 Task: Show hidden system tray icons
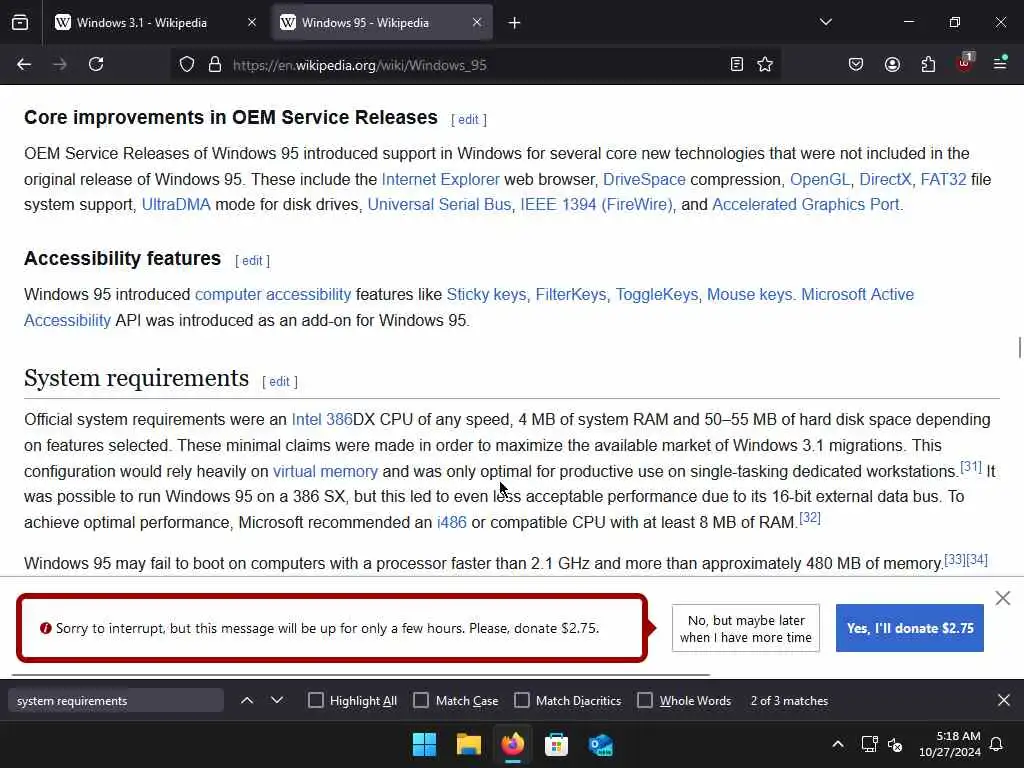[x=838, y=744]
